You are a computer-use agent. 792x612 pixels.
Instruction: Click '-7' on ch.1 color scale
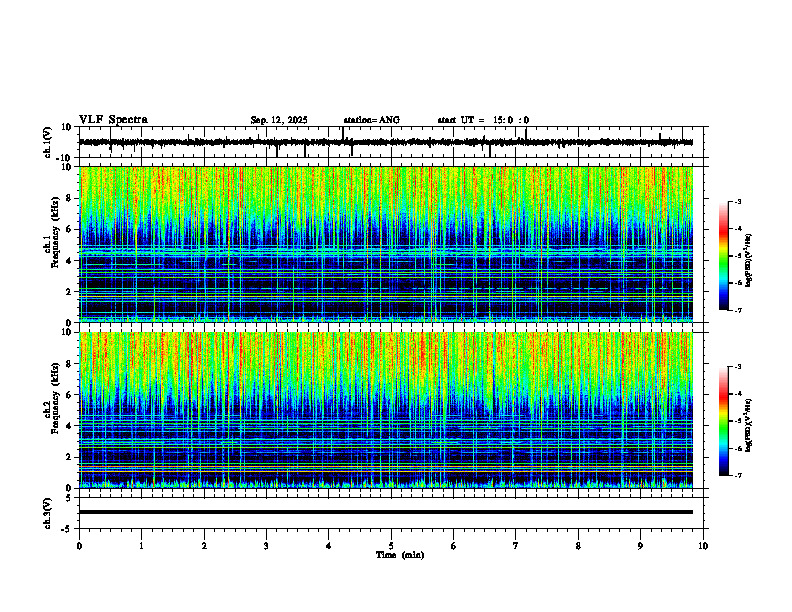point(738,310)
